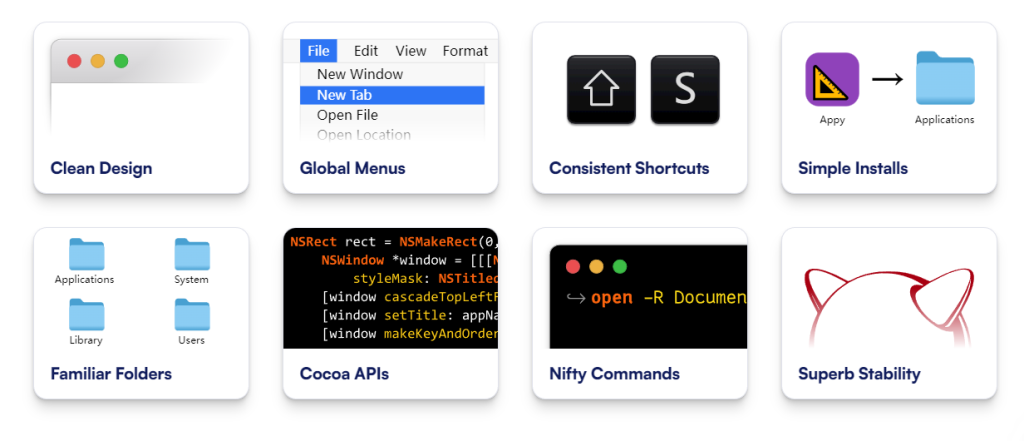1024x441 pixels.
Task: Open the Format menu
Action: tap(465, 51)
